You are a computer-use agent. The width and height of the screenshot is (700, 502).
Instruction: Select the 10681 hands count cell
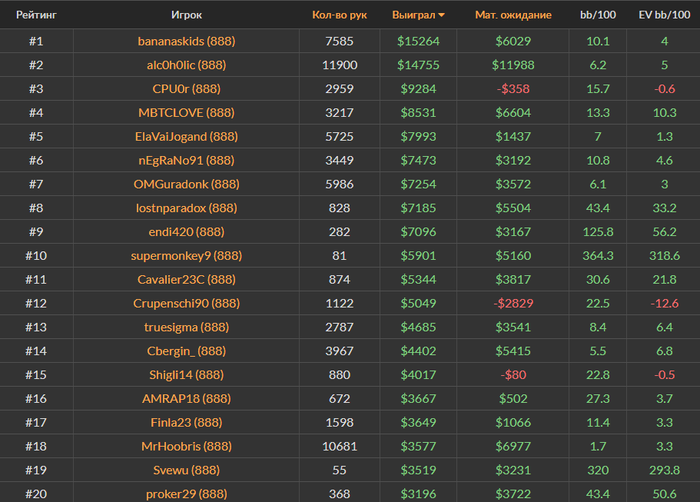point(339,446)
